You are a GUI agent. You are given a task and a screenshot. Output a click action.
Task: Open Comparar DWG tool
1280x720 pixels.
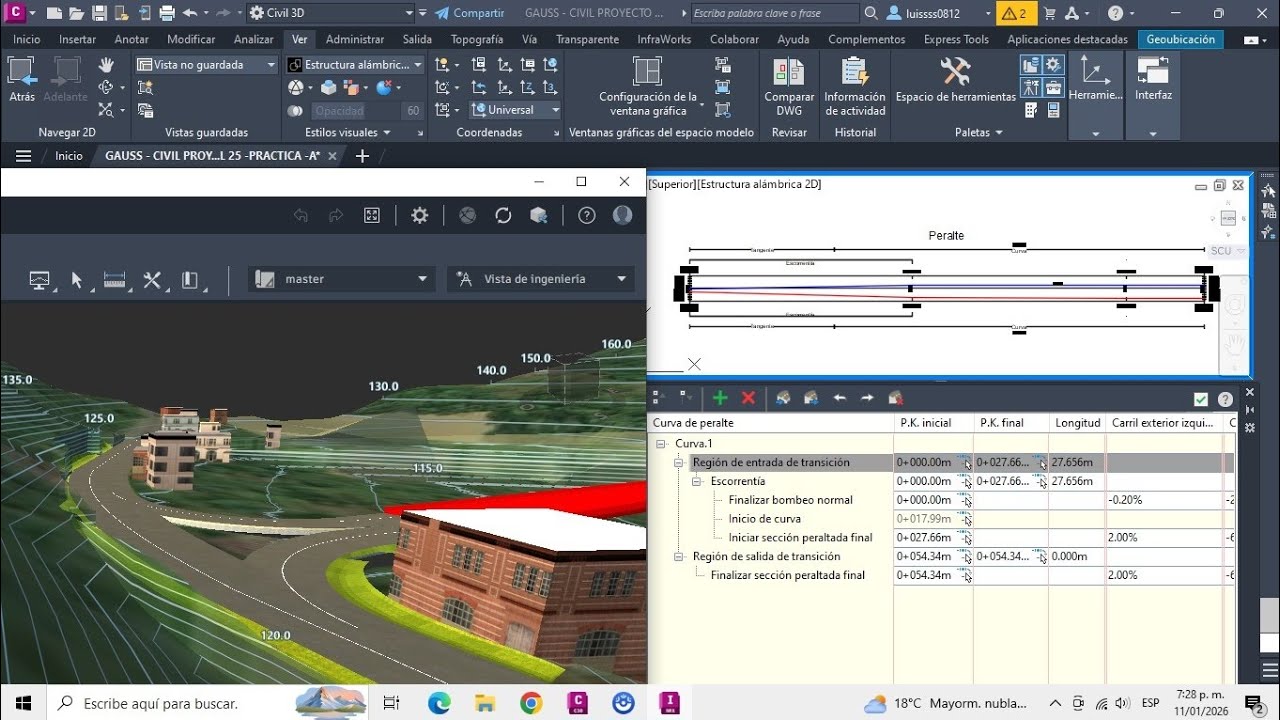point(789,86)
